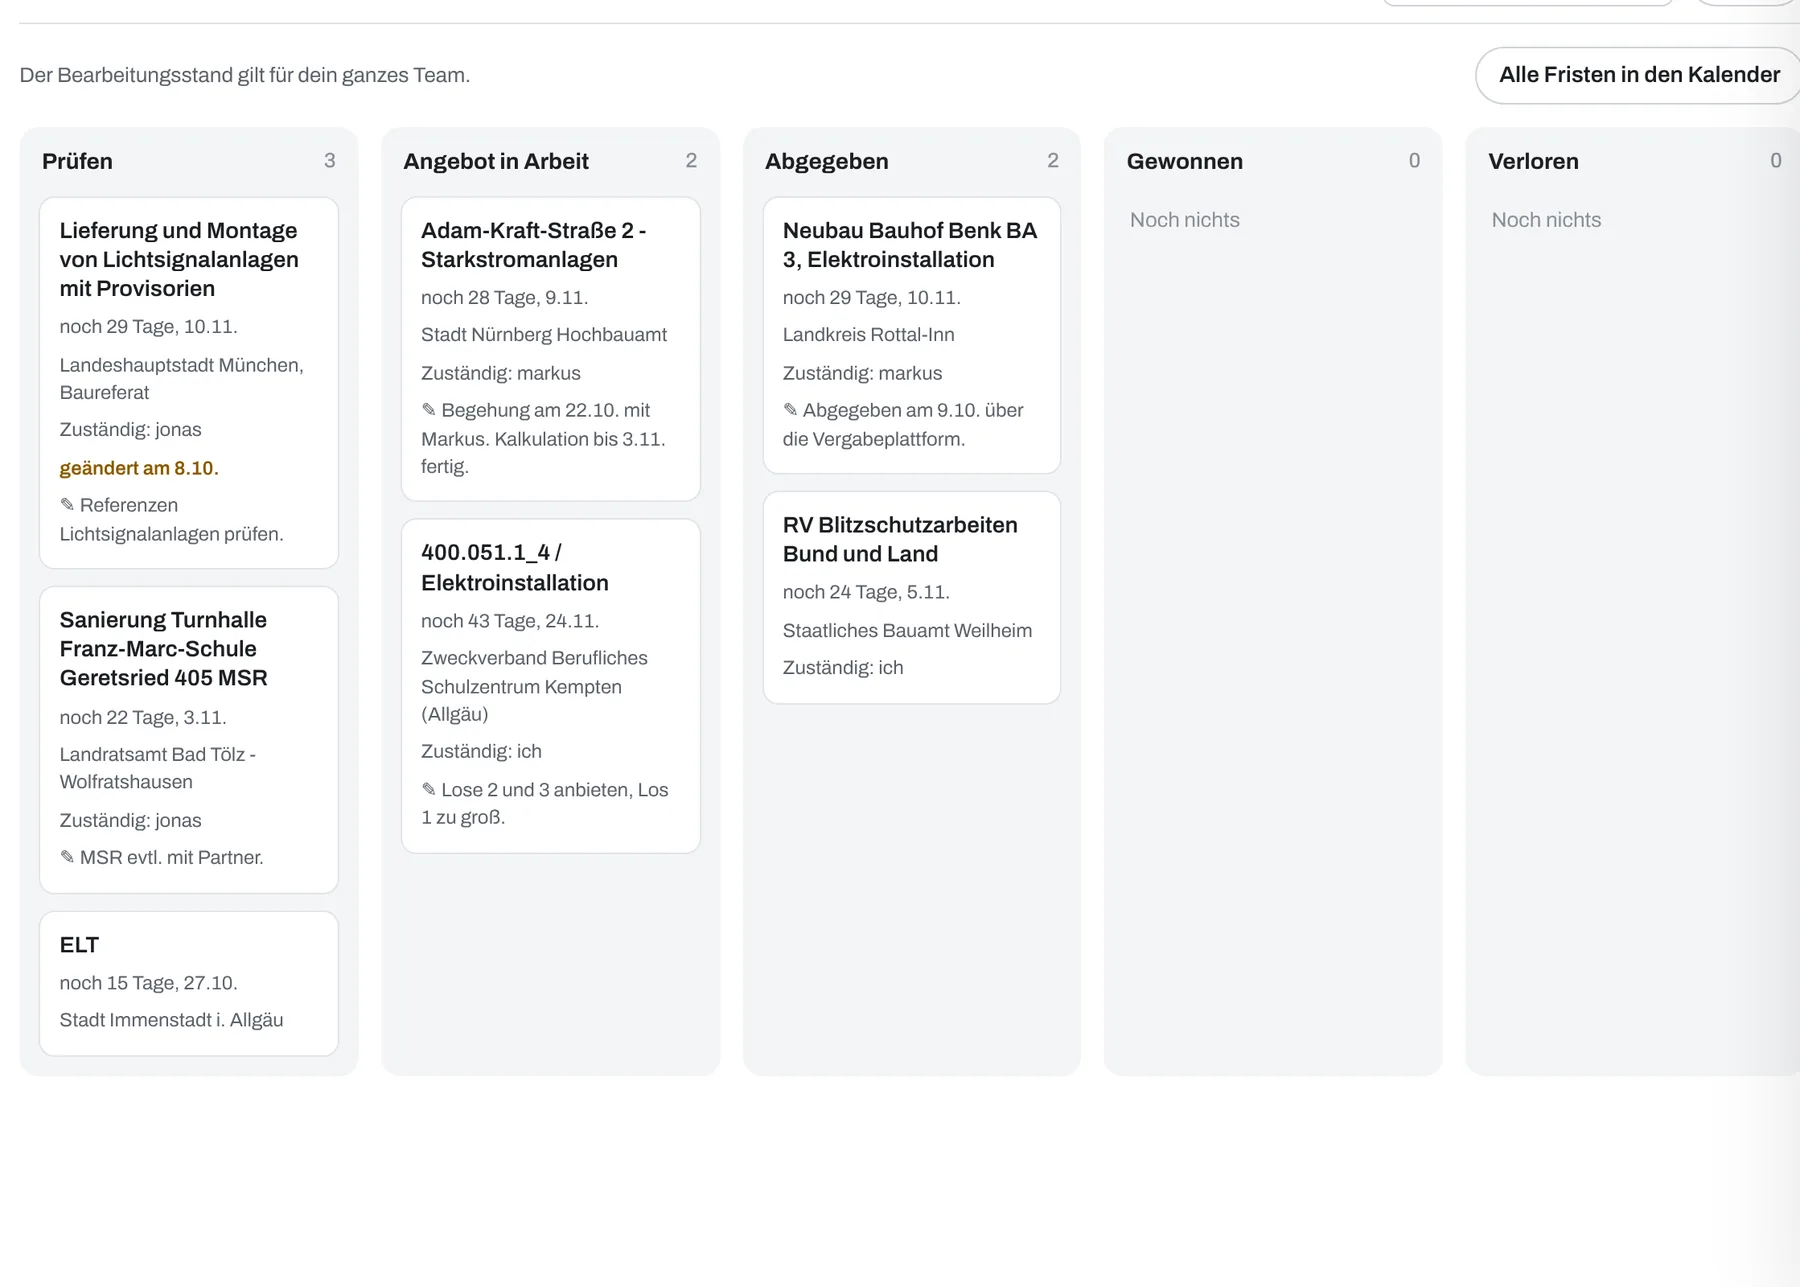Select the 'geändert am 8.10.' notice
The height and width of the screenshot is (1287, 1800).
pyautogui.click(x=139, y=468)
